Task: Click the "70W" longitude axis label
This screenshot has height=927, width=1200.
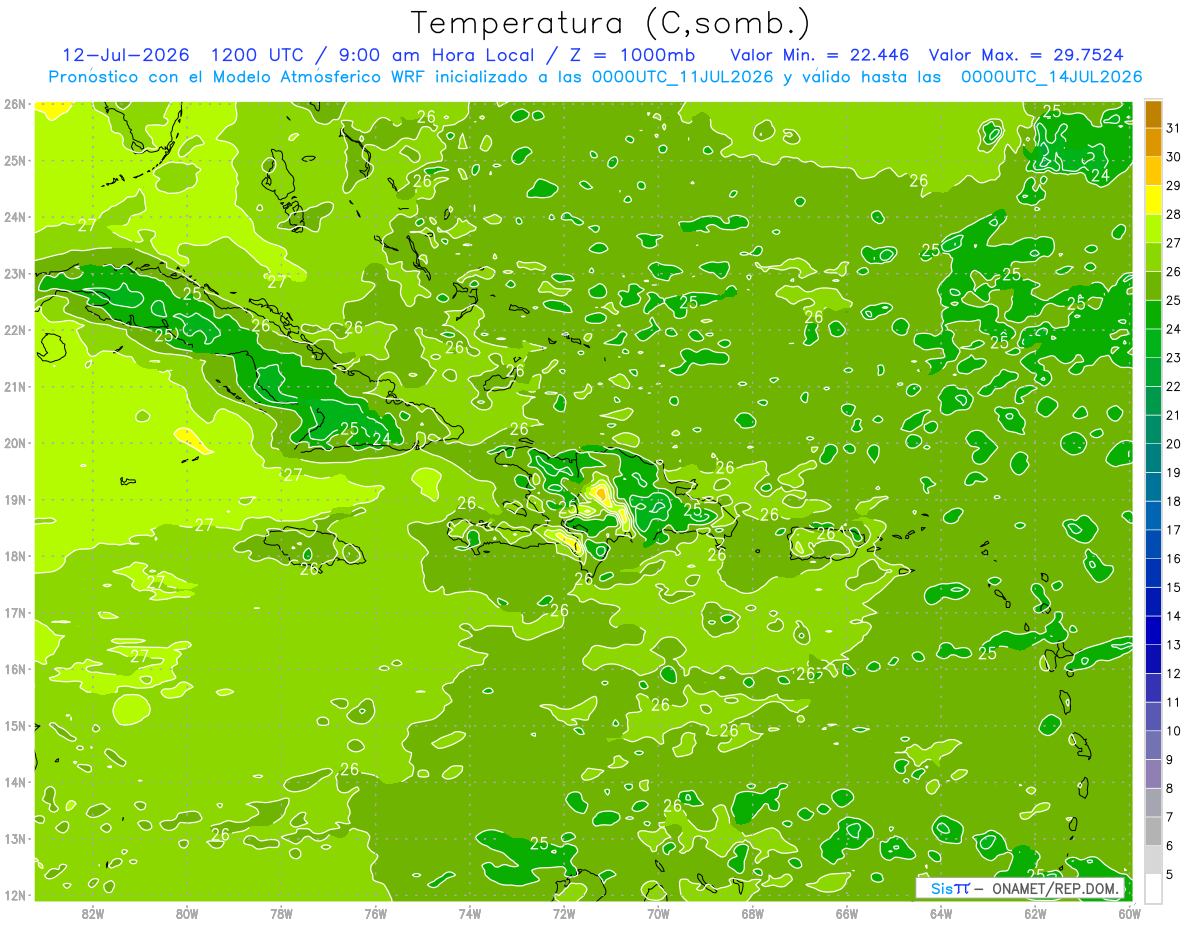Action: tap(658, 913)
